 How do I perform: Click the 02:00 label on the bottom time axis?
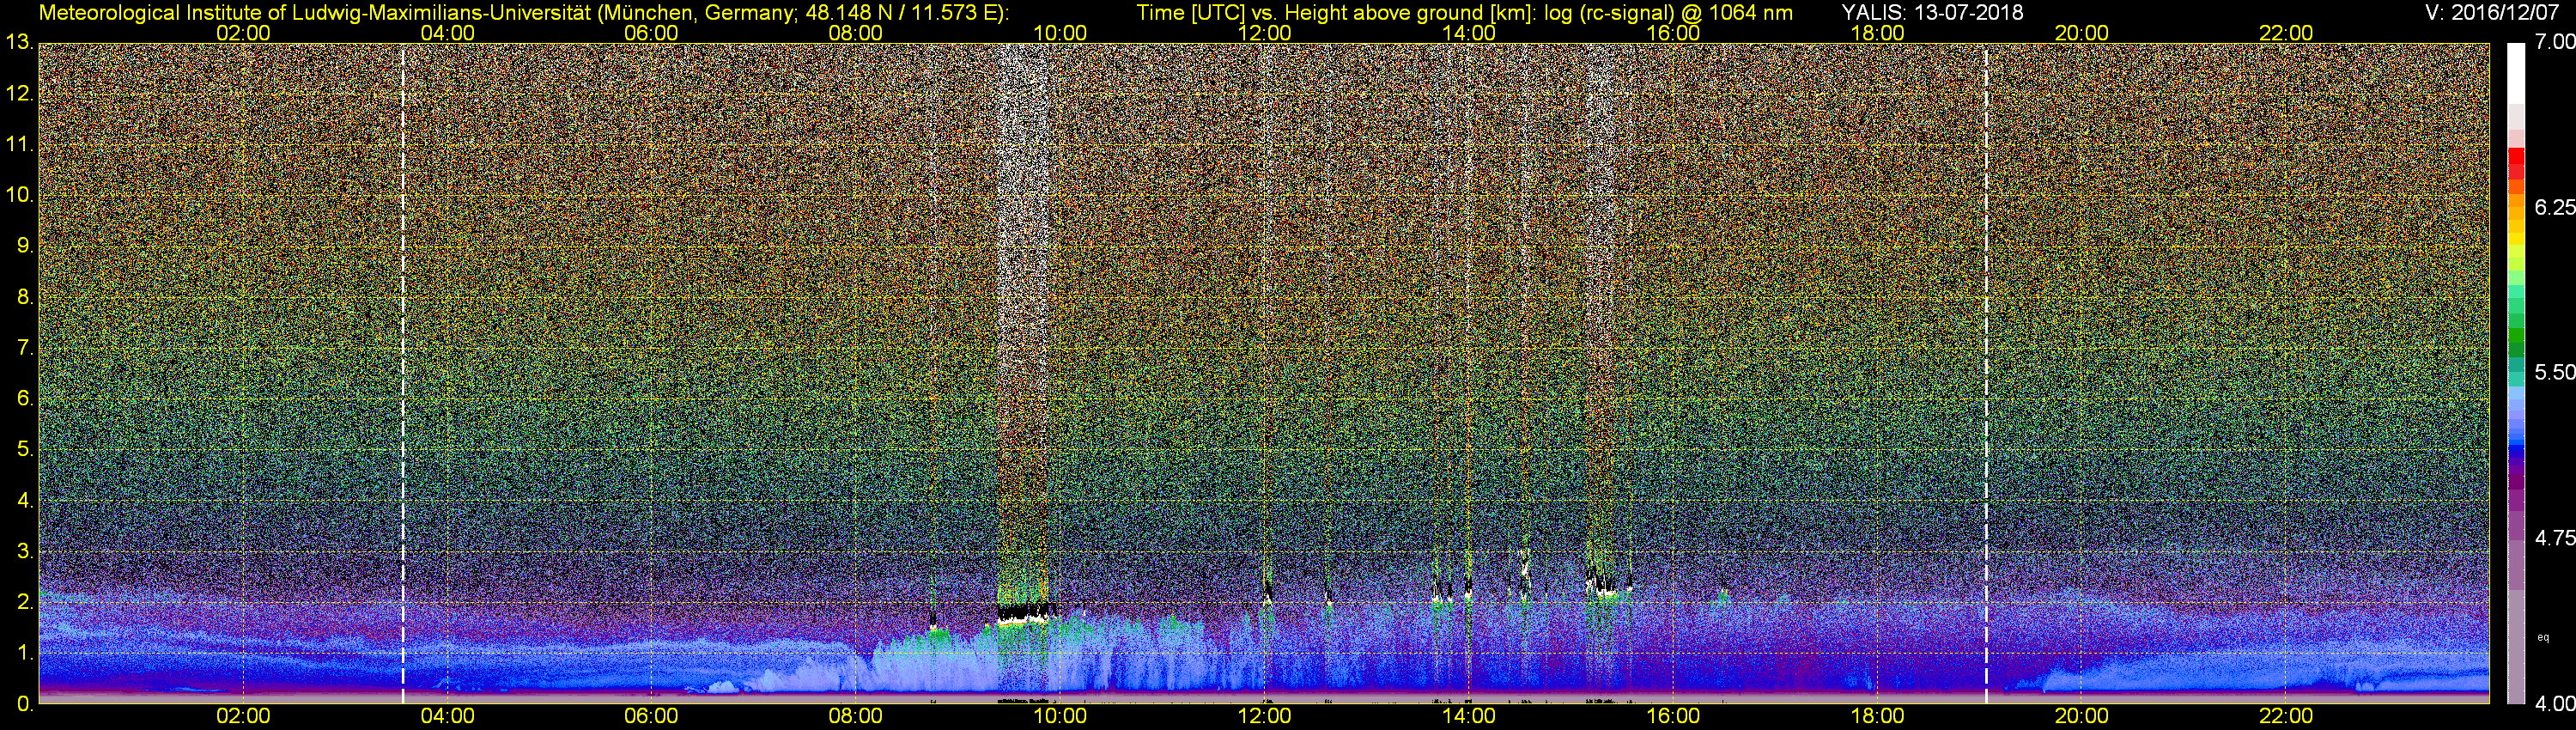243,717
